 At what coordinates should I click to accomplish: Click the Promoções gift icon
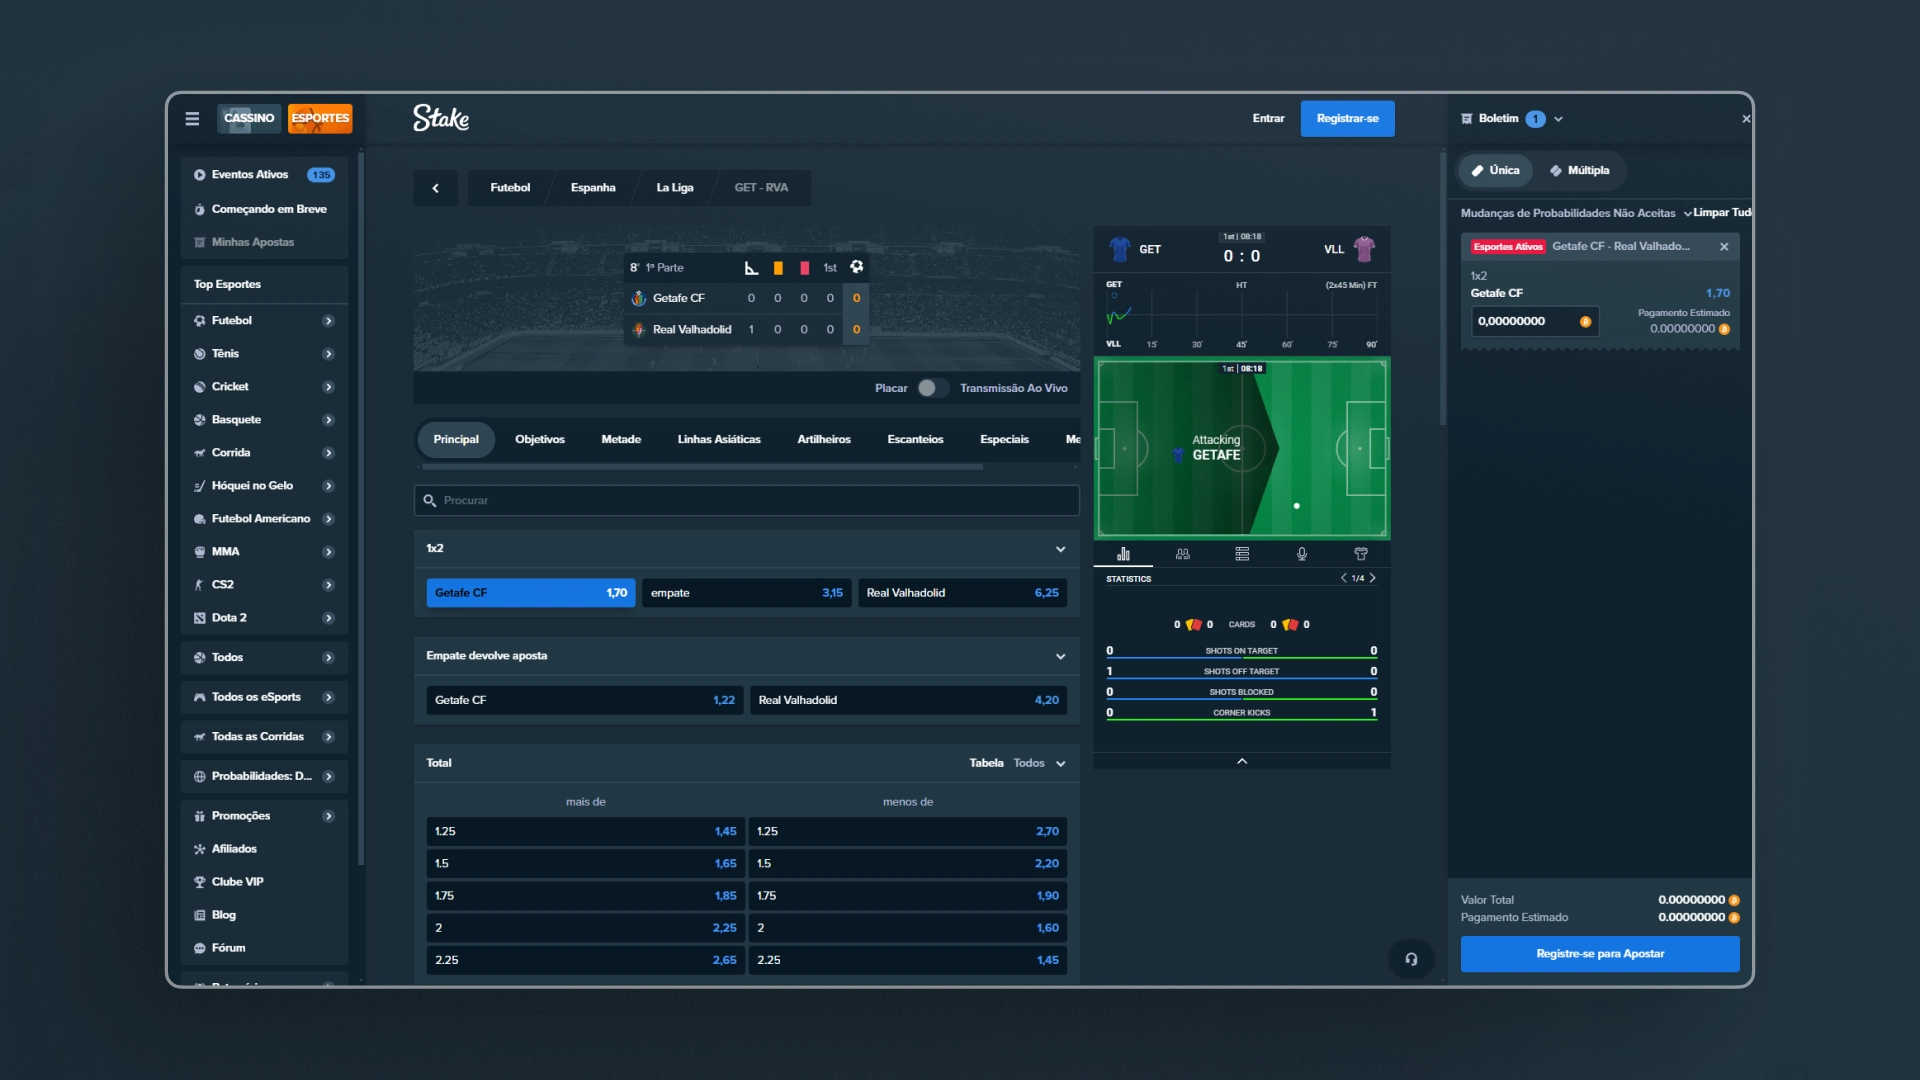199,816
